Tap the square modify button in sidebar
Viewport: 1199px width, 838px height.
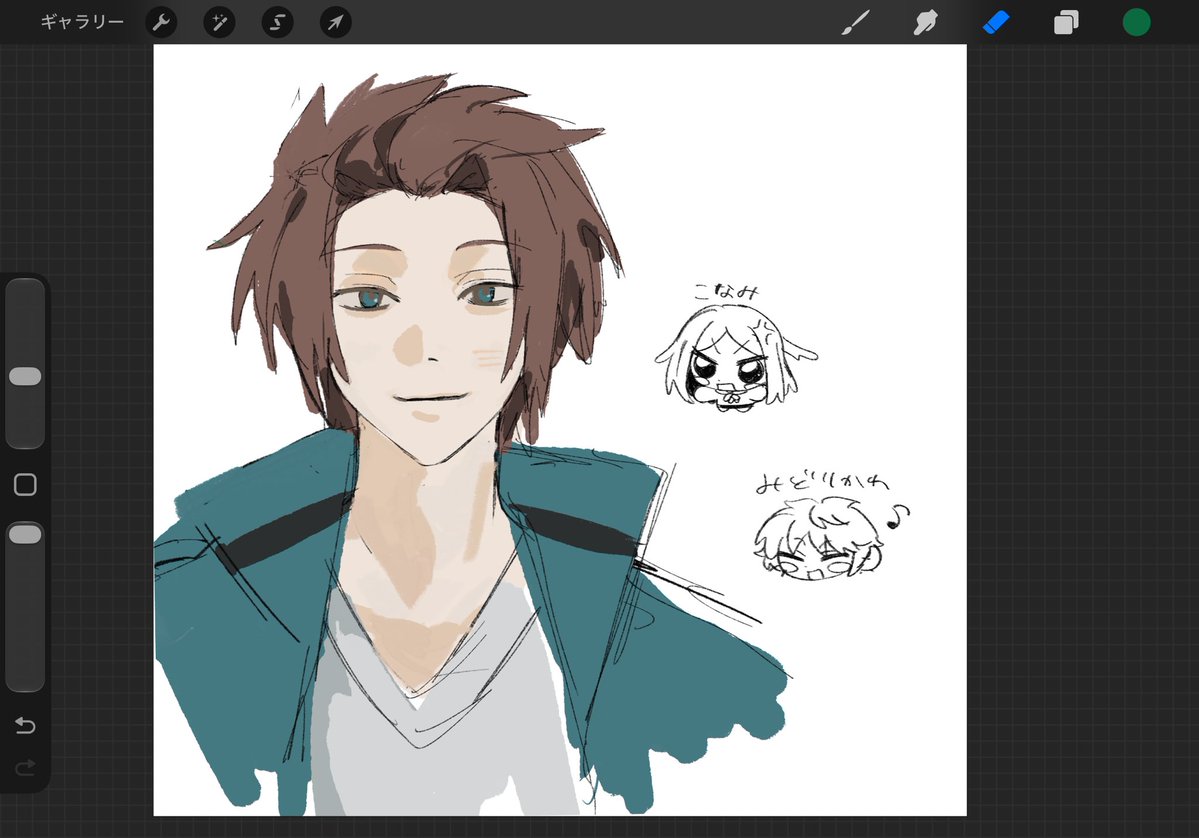coord(25,485)
